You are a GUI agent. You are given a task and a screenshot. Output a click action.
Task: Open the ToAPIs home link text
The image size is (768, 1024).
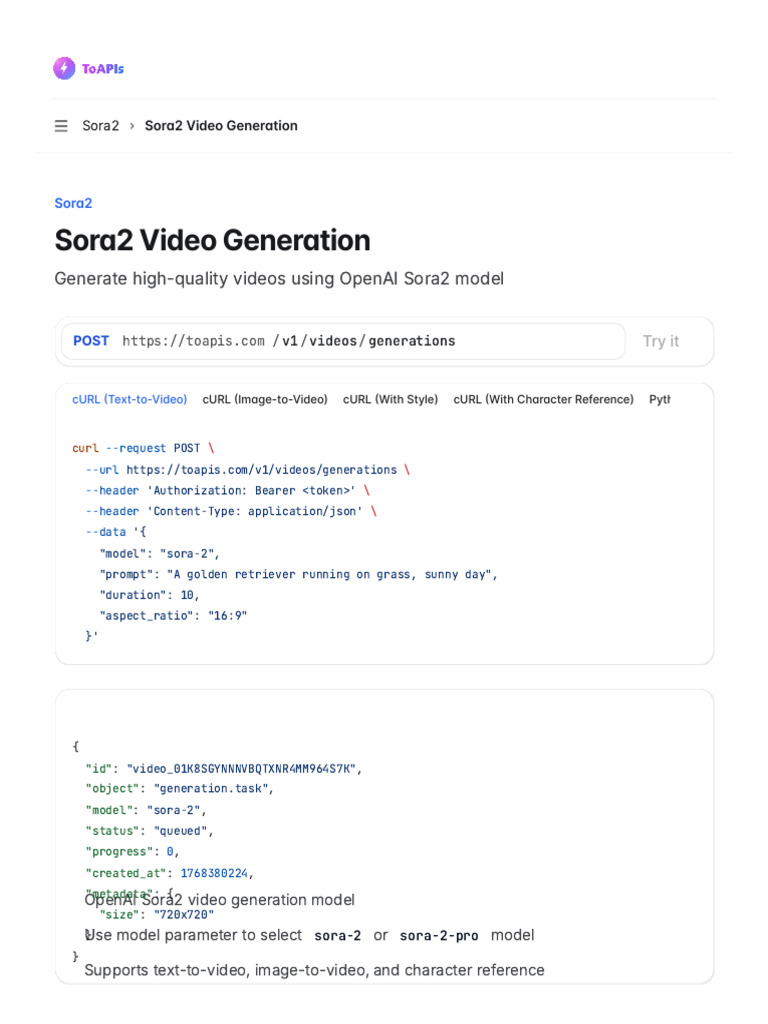tap(103, 69)
